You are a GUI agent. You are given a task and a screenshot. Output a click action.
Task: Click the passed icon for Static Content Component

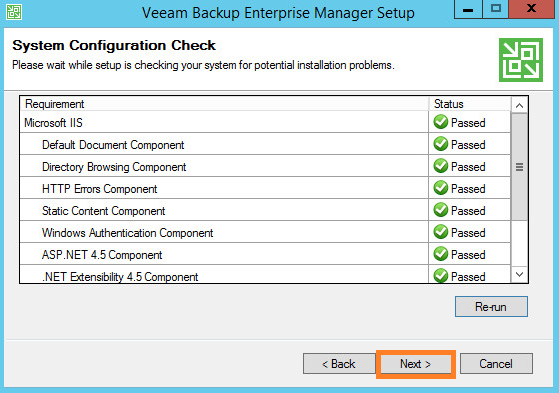tap(441, 210)
